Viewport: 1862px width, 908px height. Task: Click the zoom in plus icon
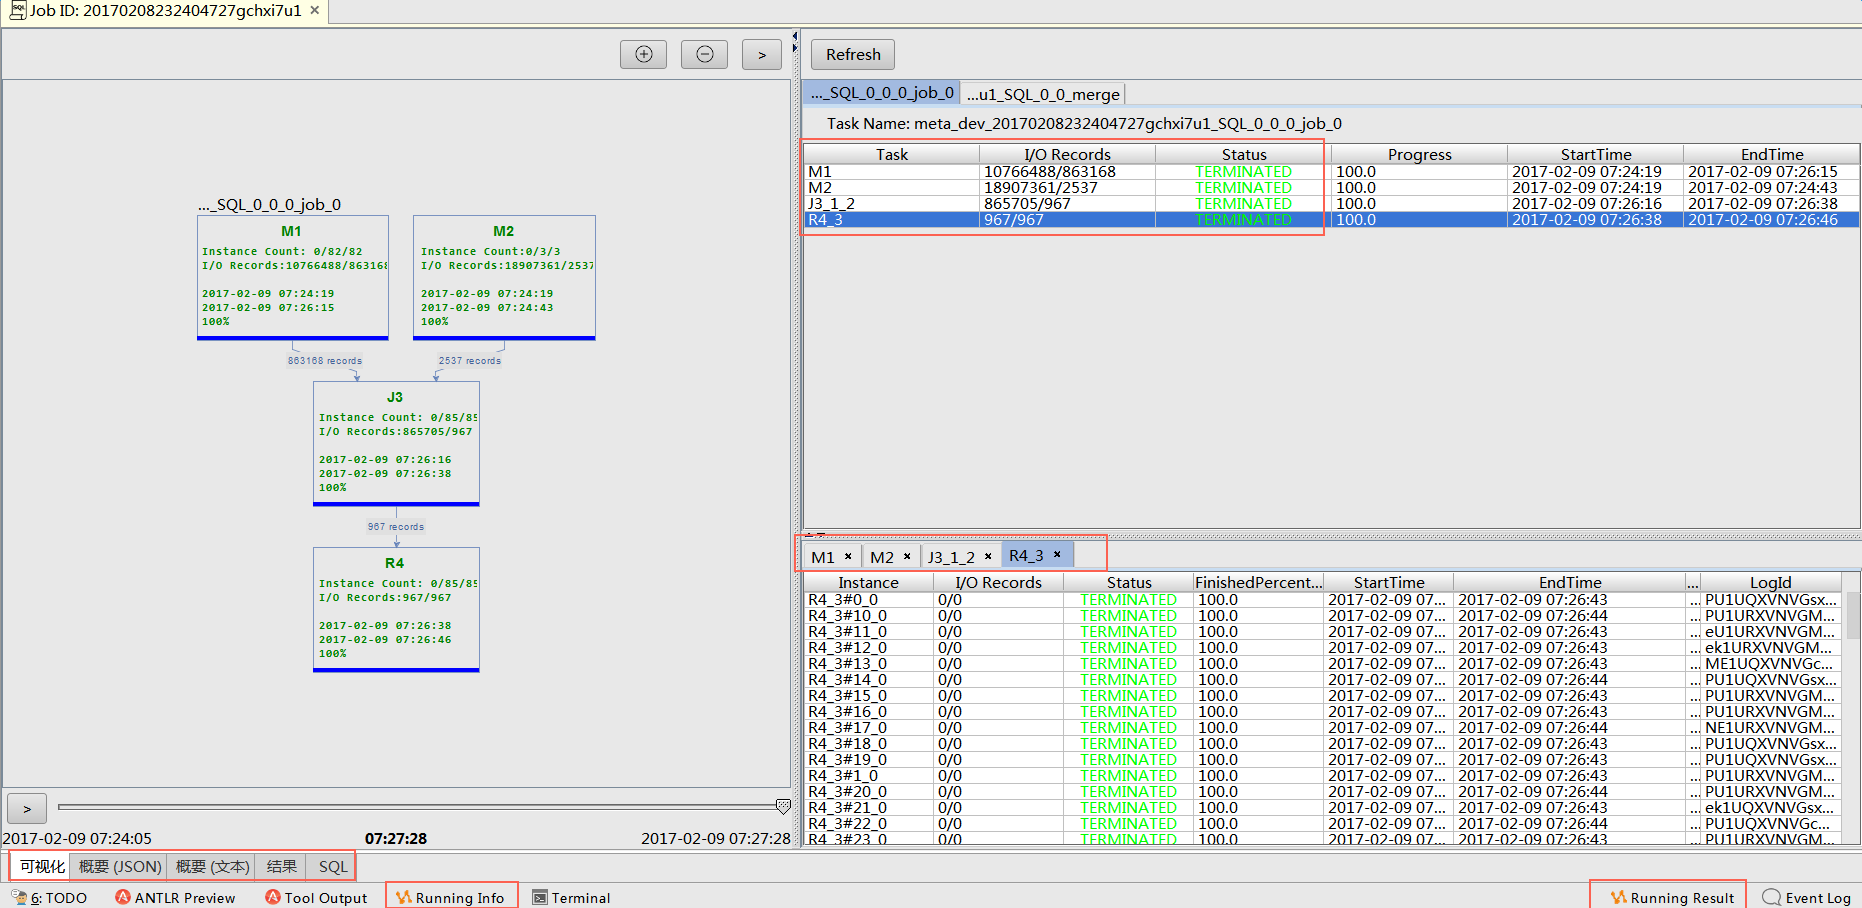click(643, 55)
